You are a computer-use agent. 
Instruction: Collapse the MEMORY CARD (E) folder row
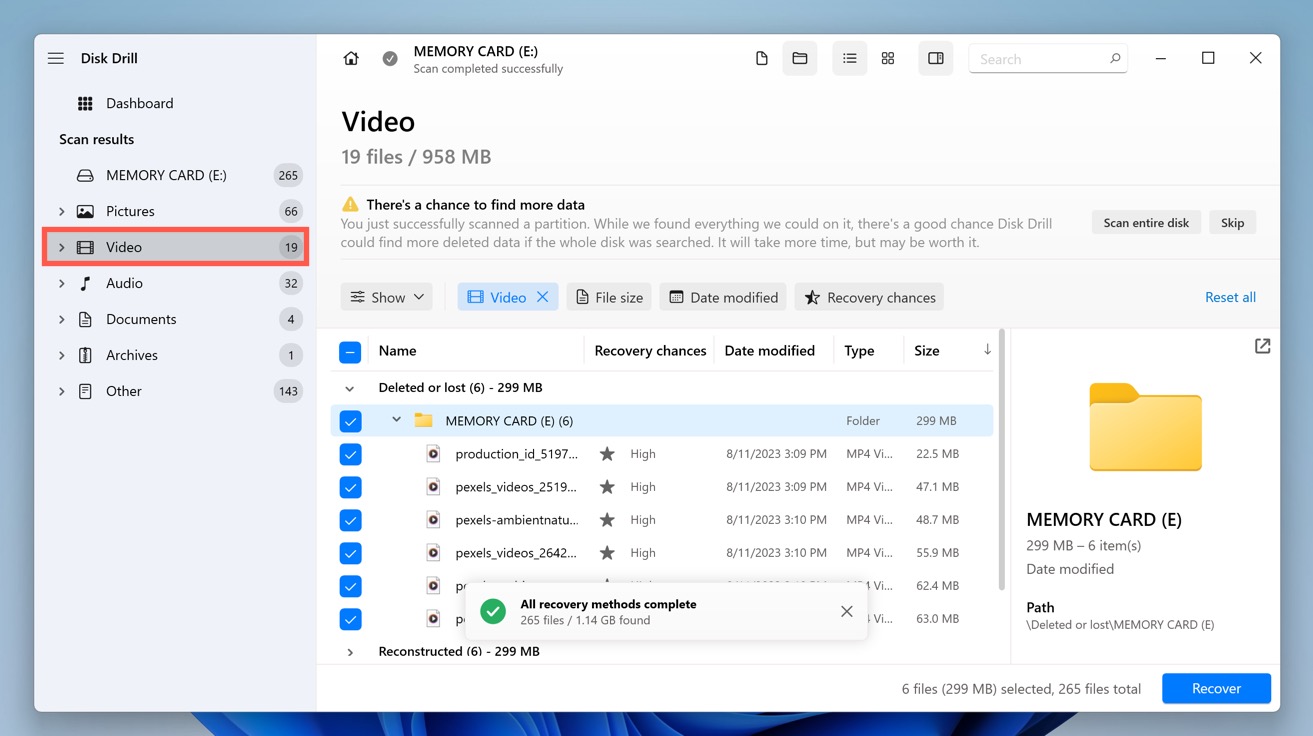[396, 420]
